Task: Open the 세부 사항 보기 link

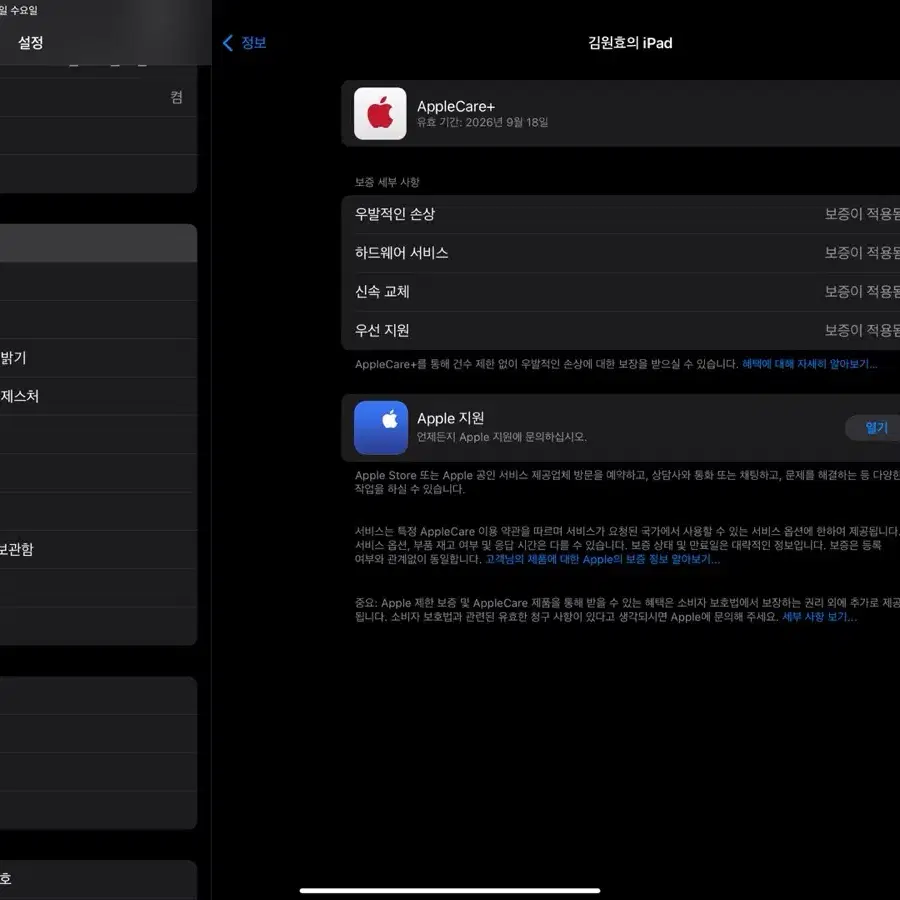Action: [820, 617]
